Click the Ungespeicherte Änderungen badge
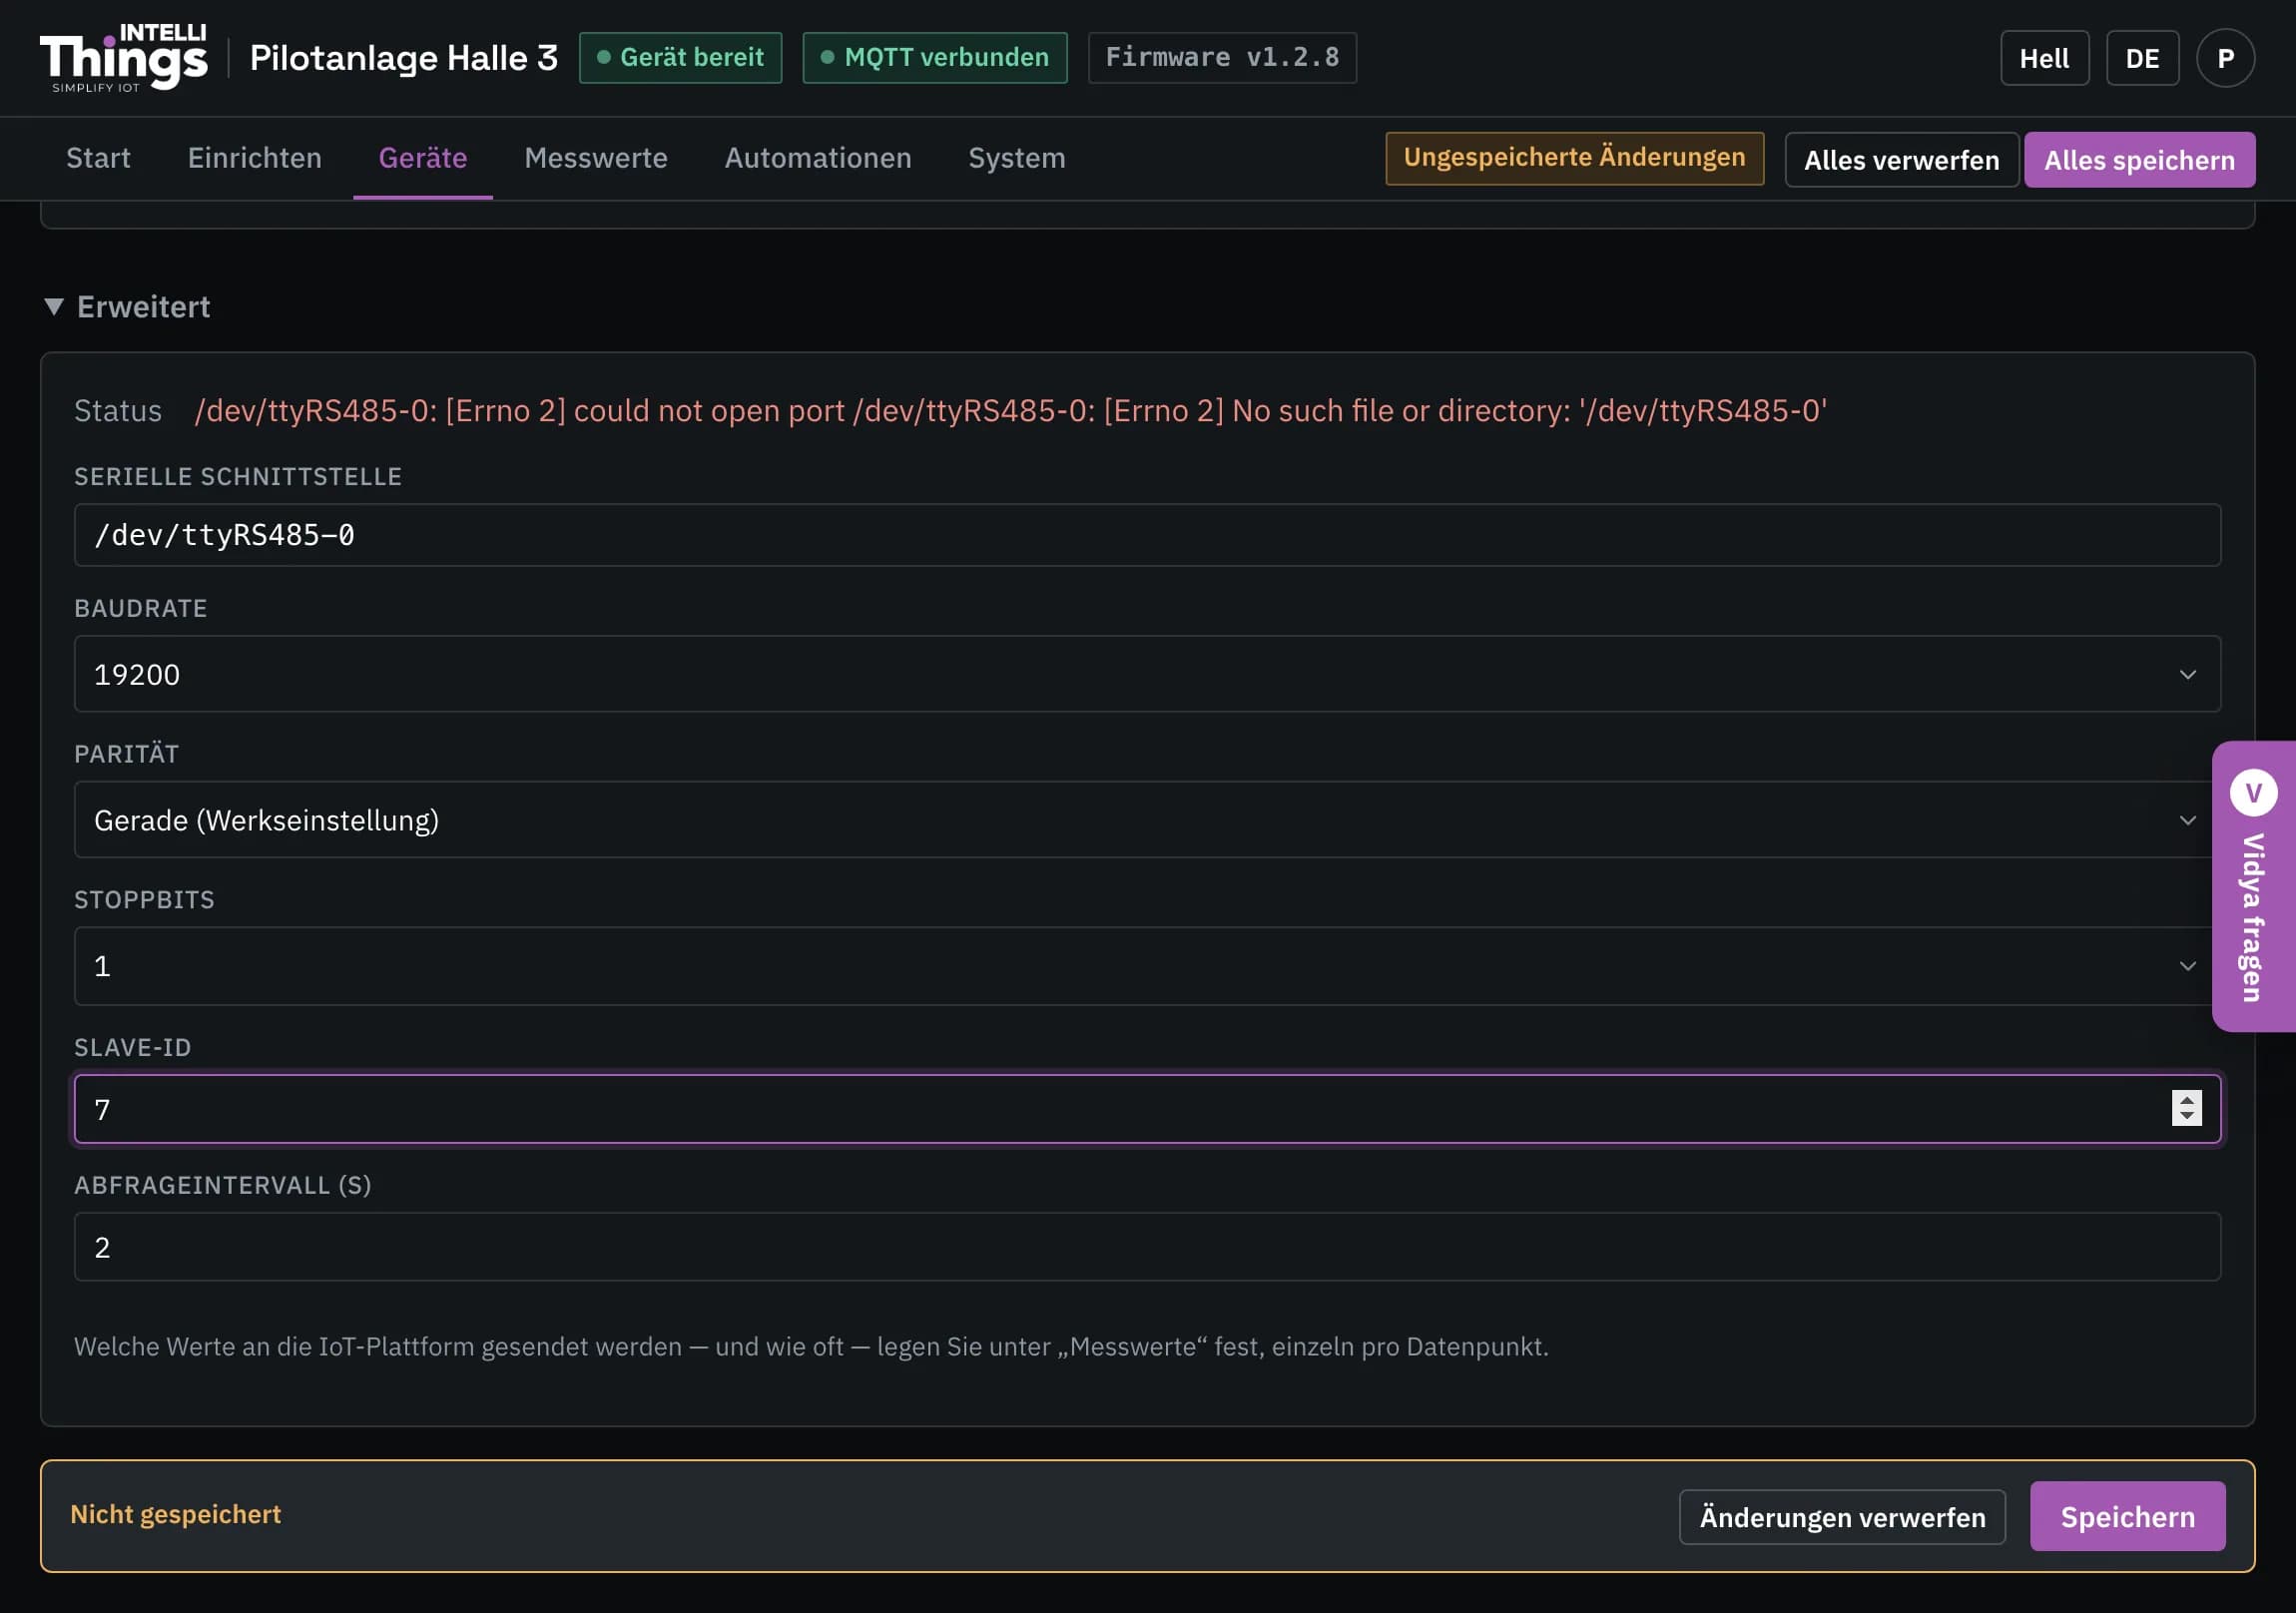Screen dimensions: 2296x1613 (1574, 158)
